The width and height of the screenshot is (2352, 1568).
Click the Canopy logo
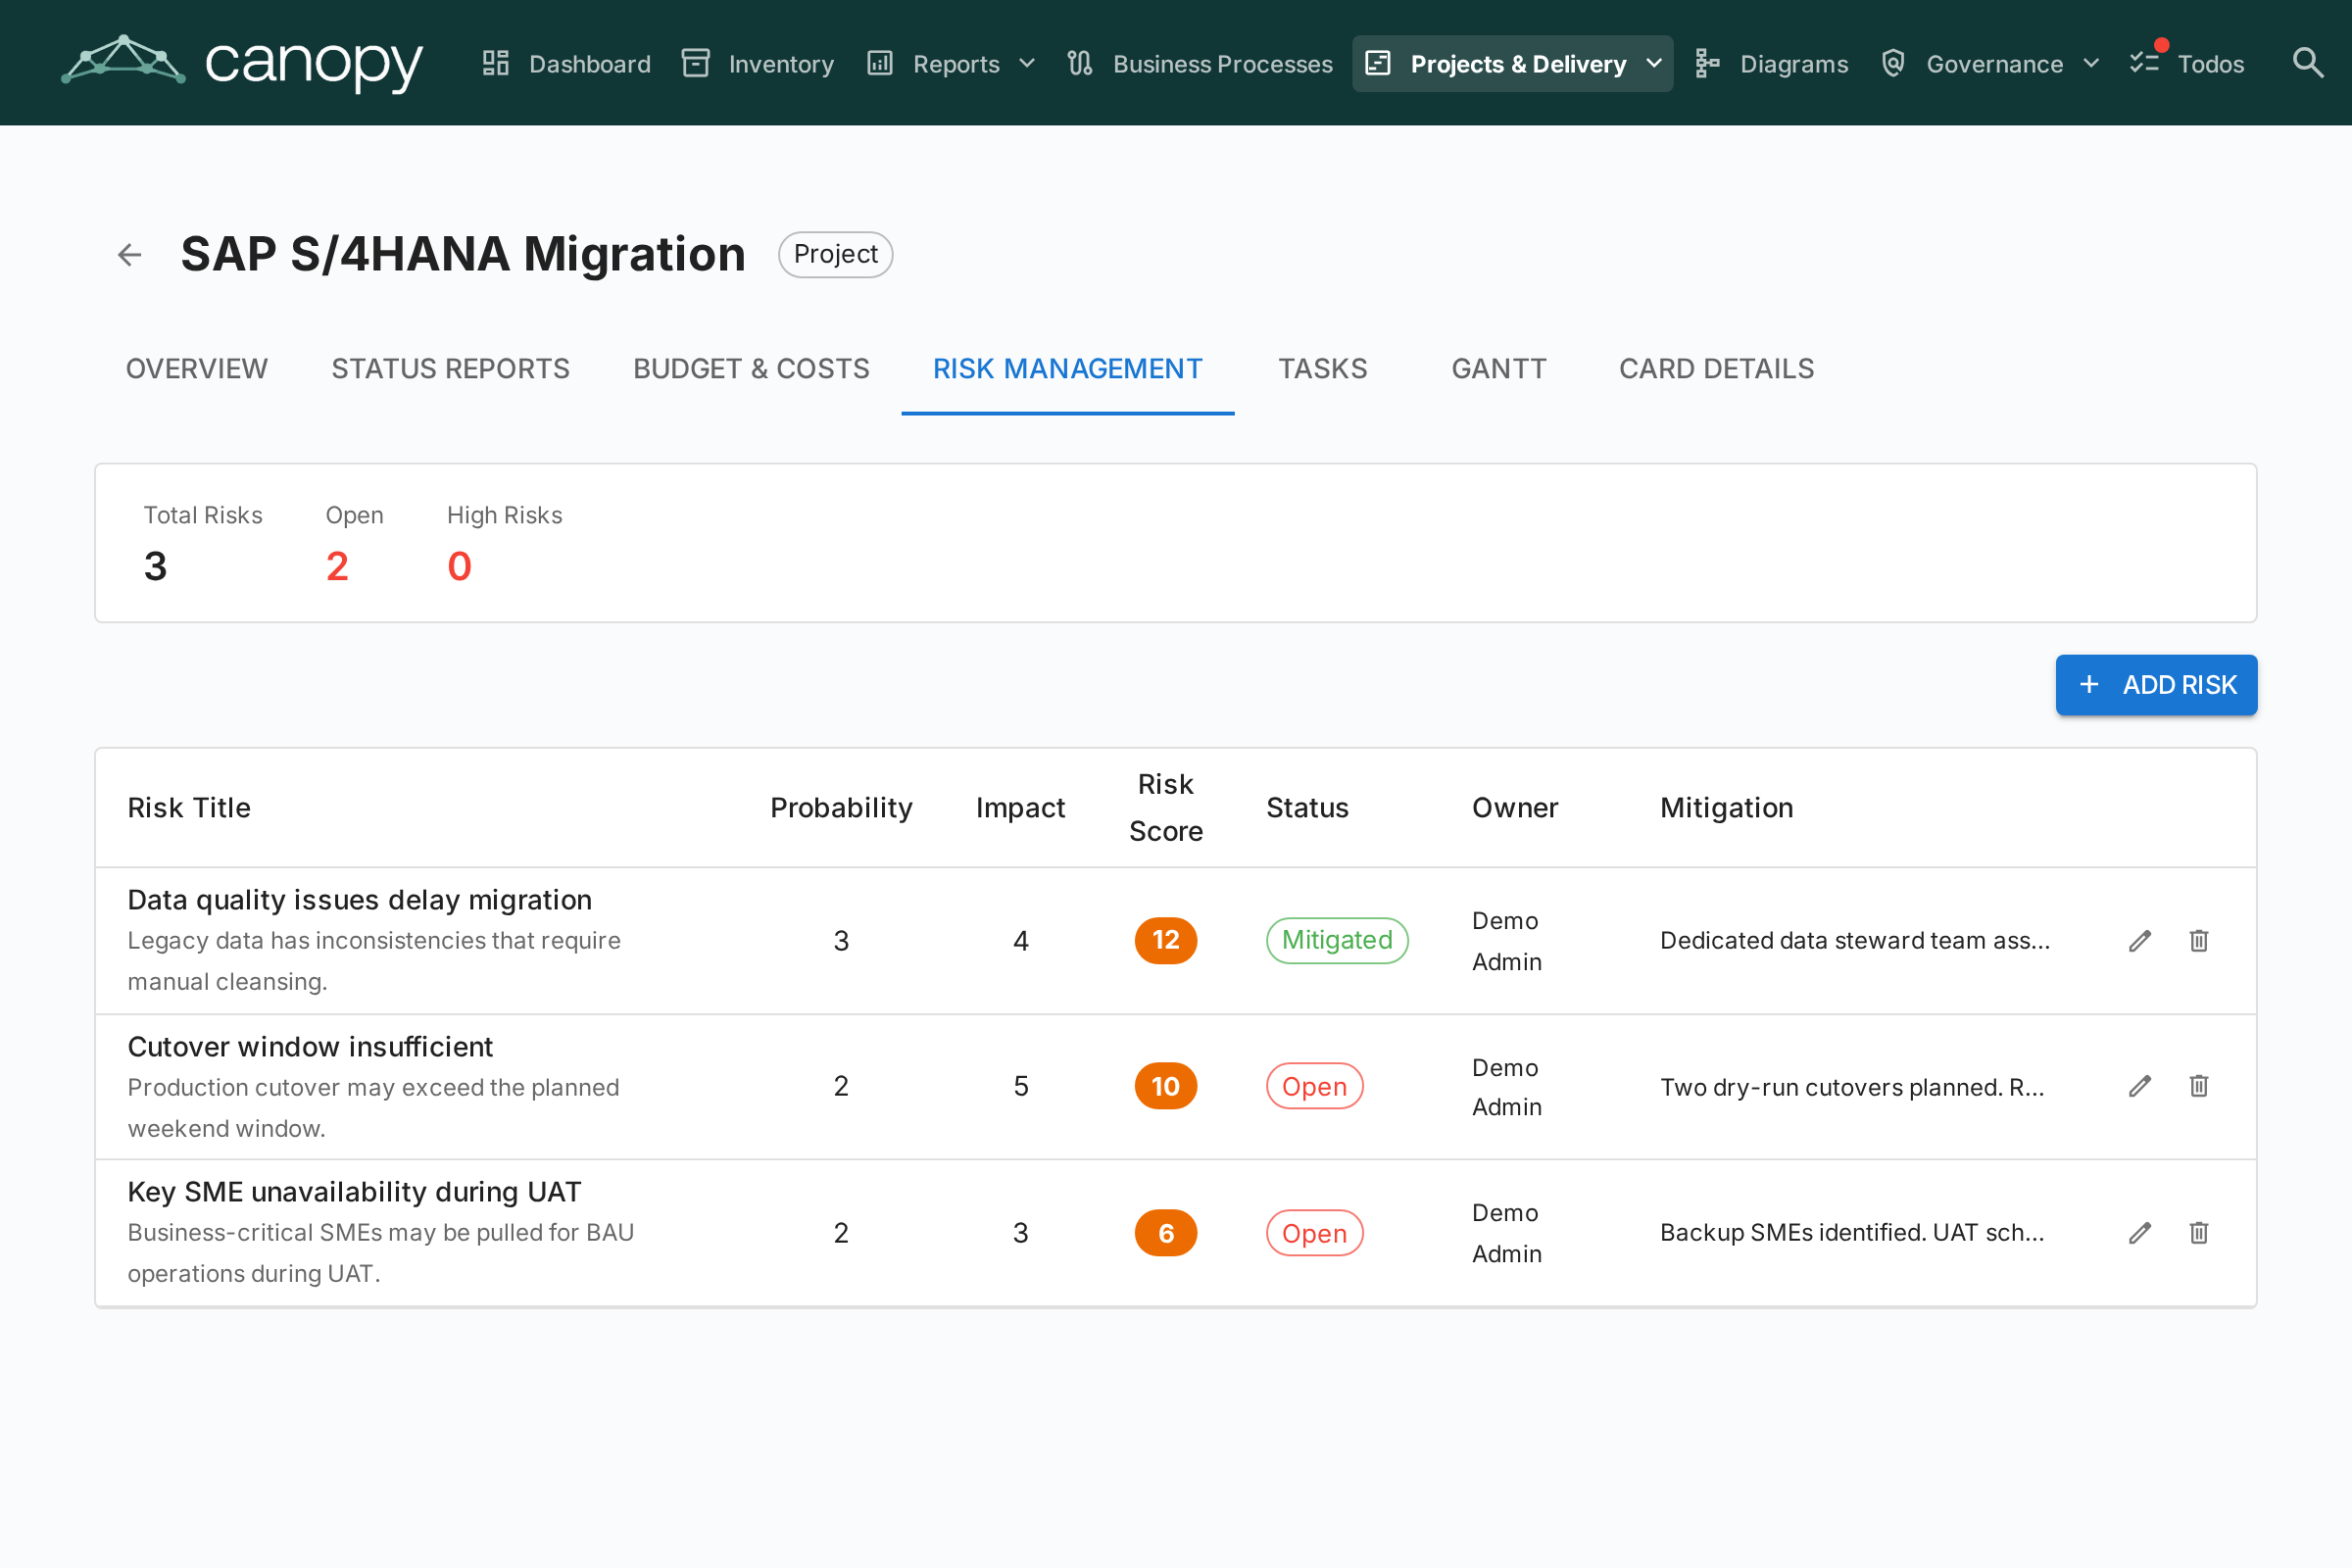[x=242, y=62]
